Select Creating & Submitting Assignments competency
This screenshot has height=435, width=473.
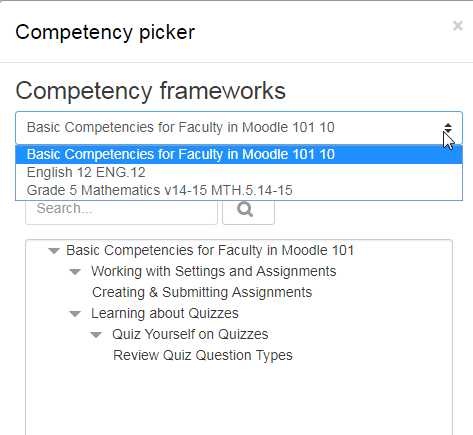pos(202,292)
